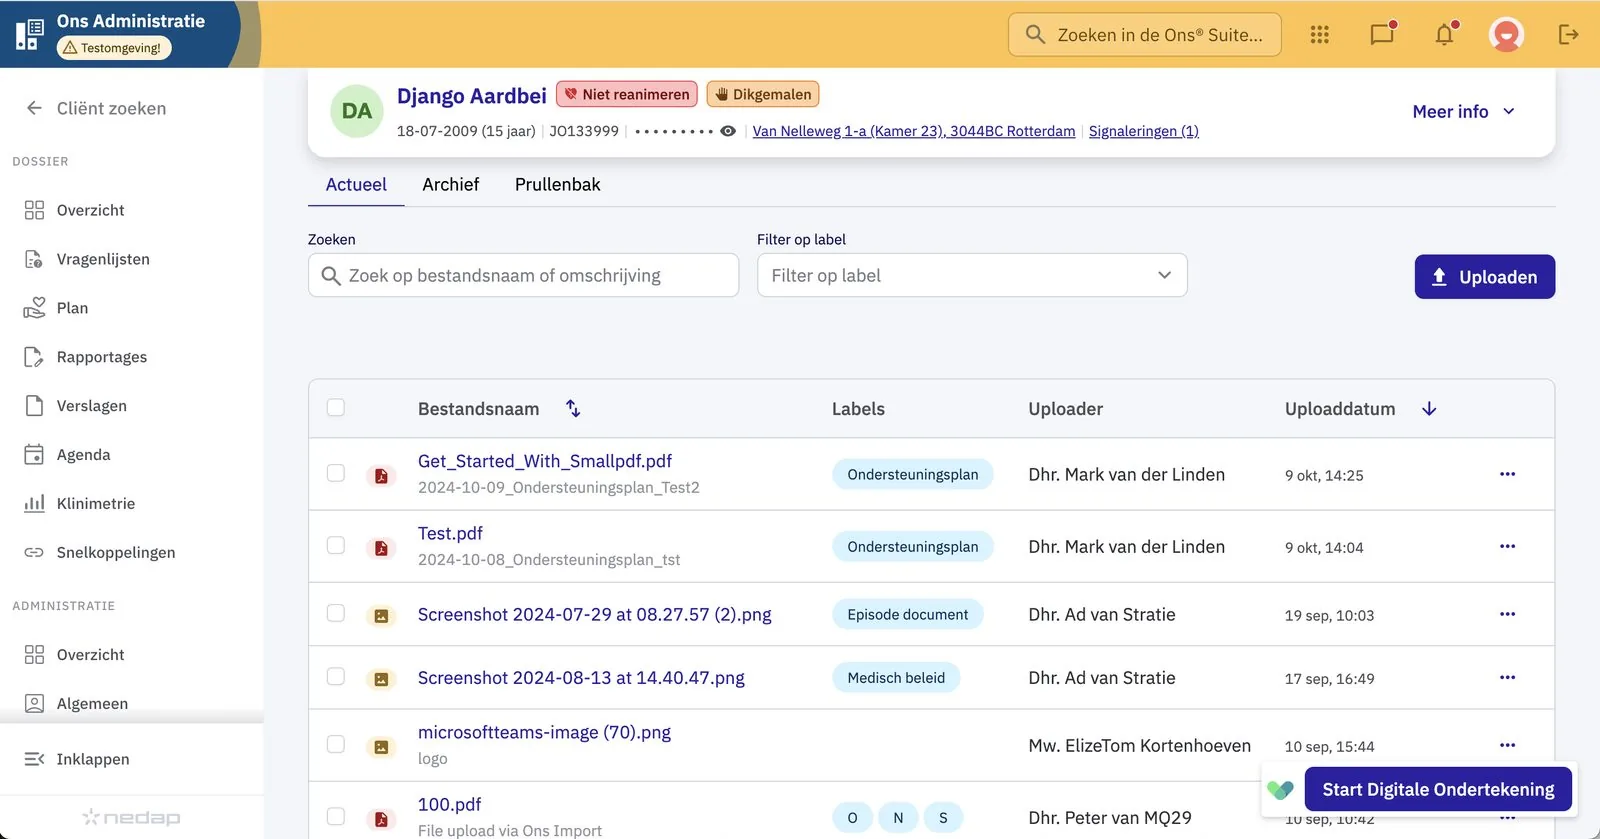
Task: Open options for Screenshot 2024-07-29 file
Action: (x=1507, y=614)
